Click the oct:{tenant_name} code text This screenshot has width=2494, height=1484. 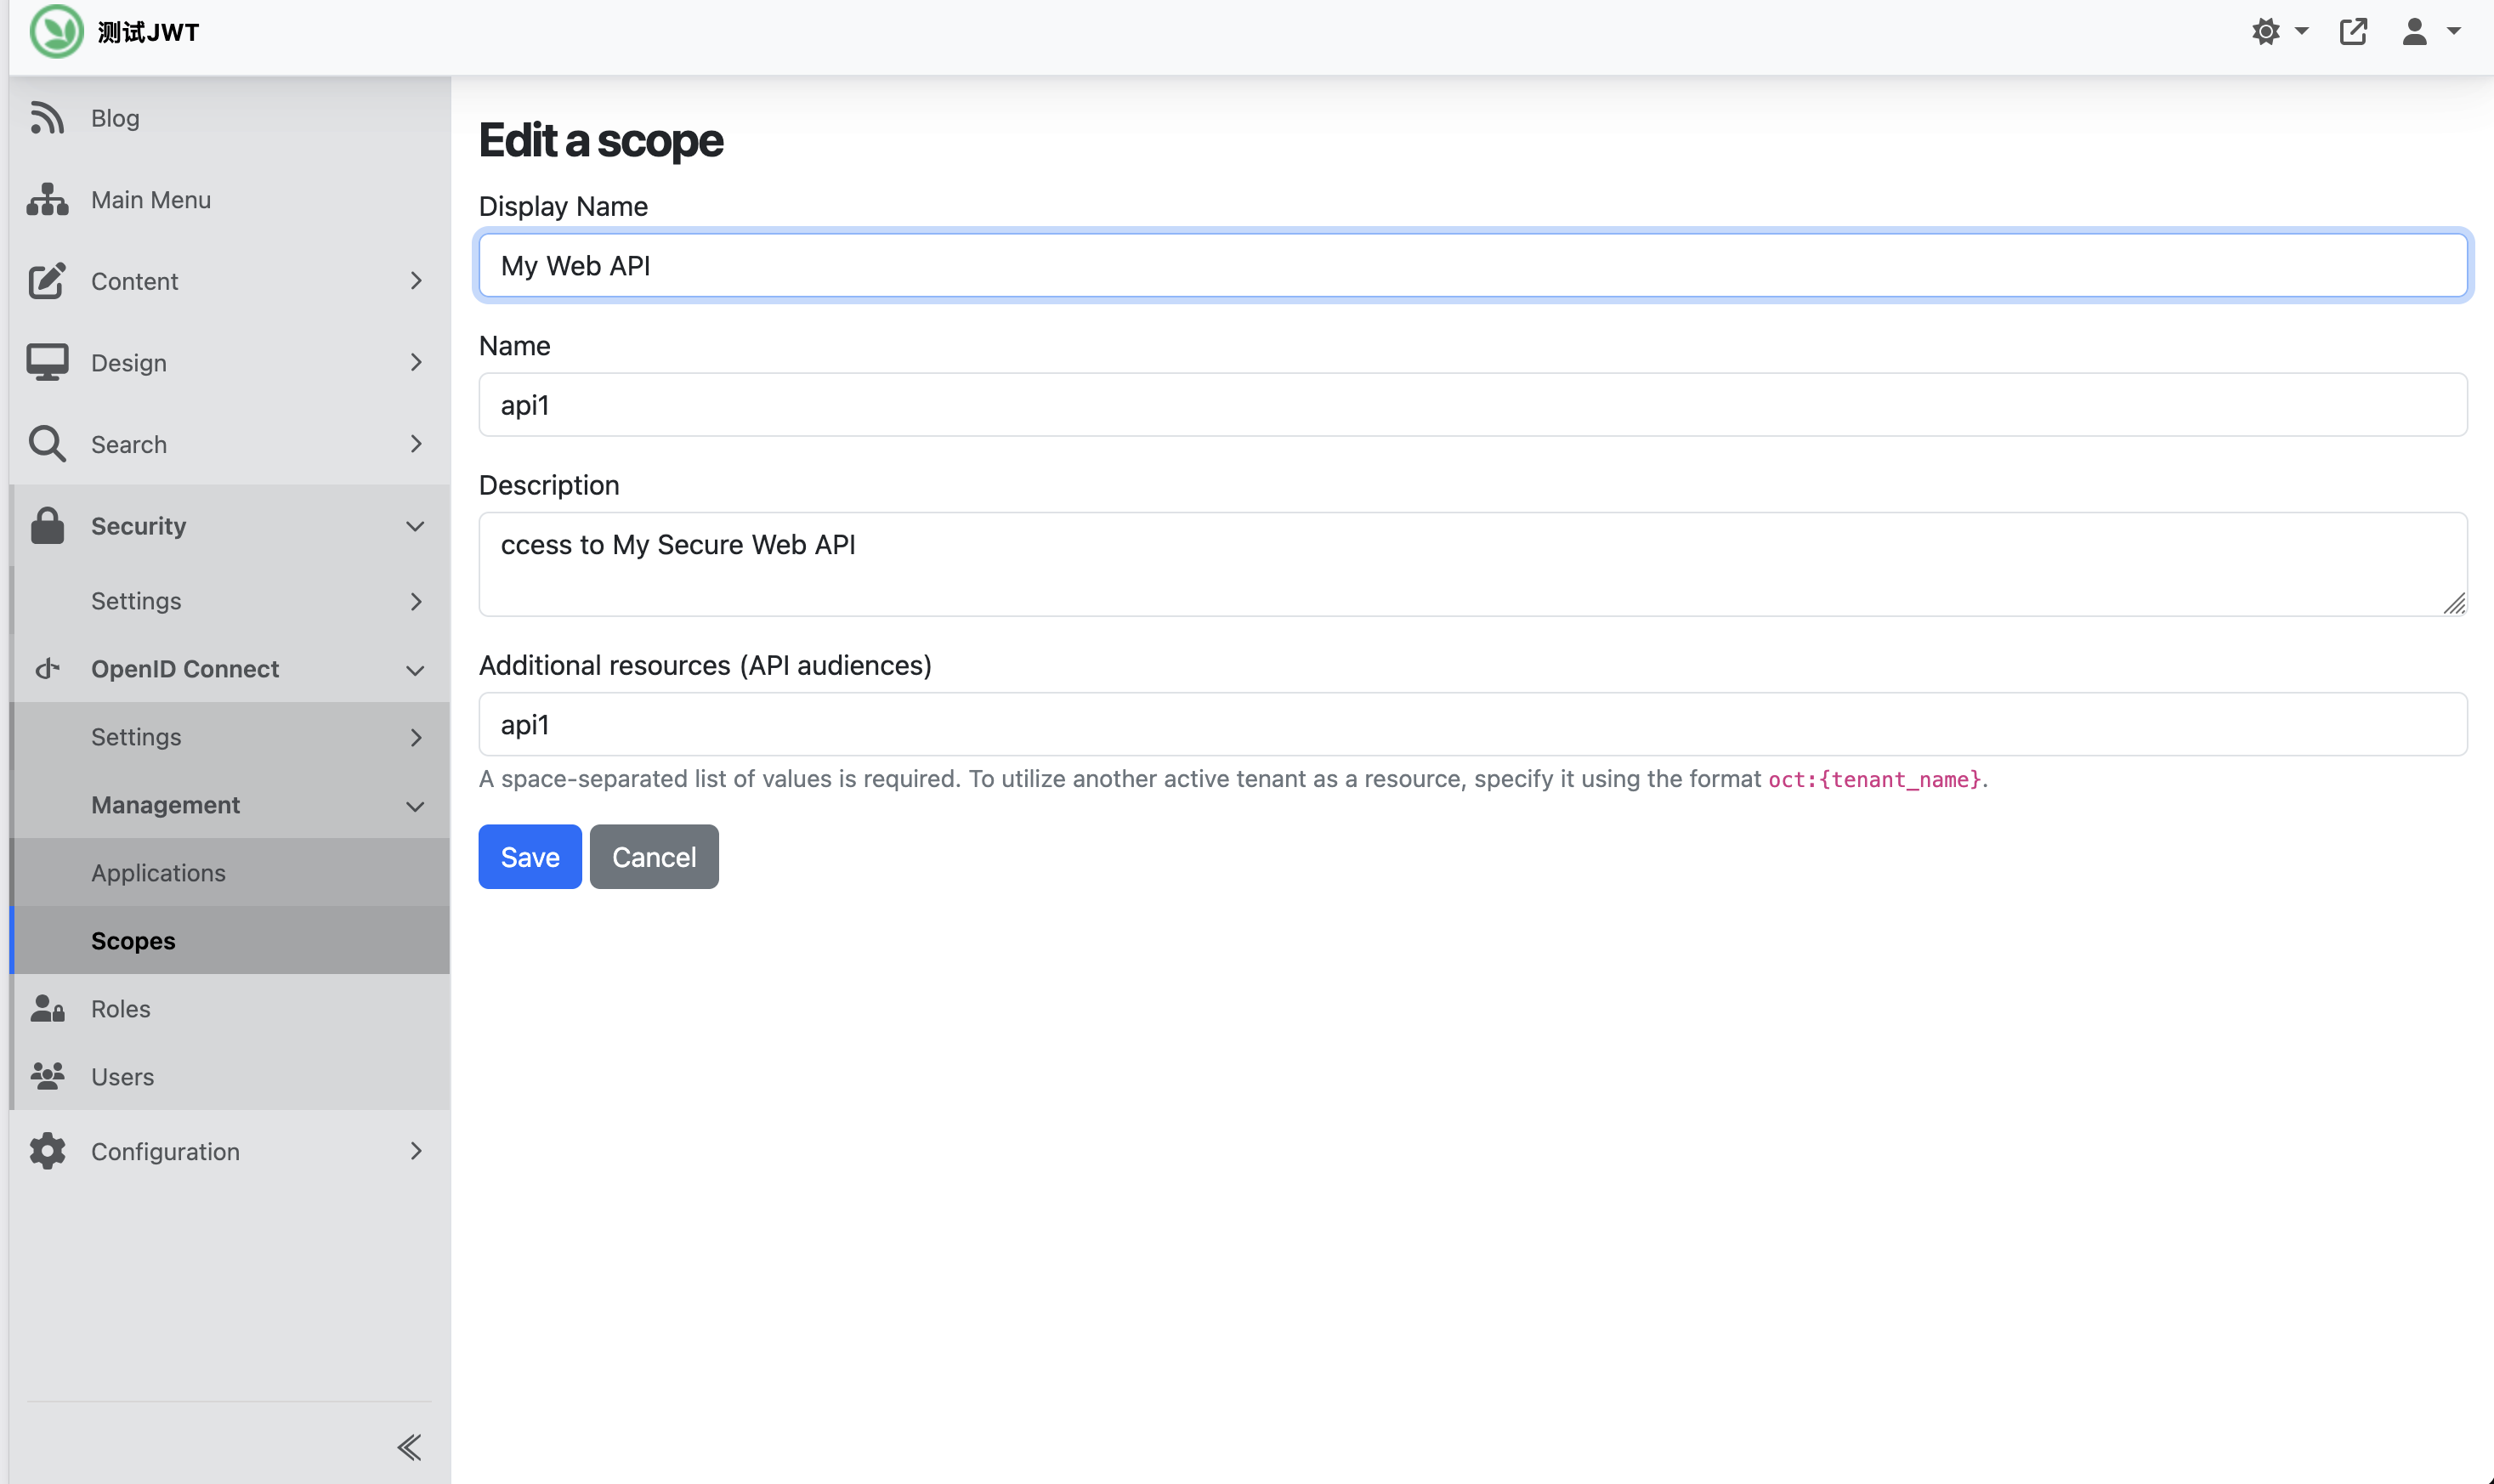tap(1874, 779)
